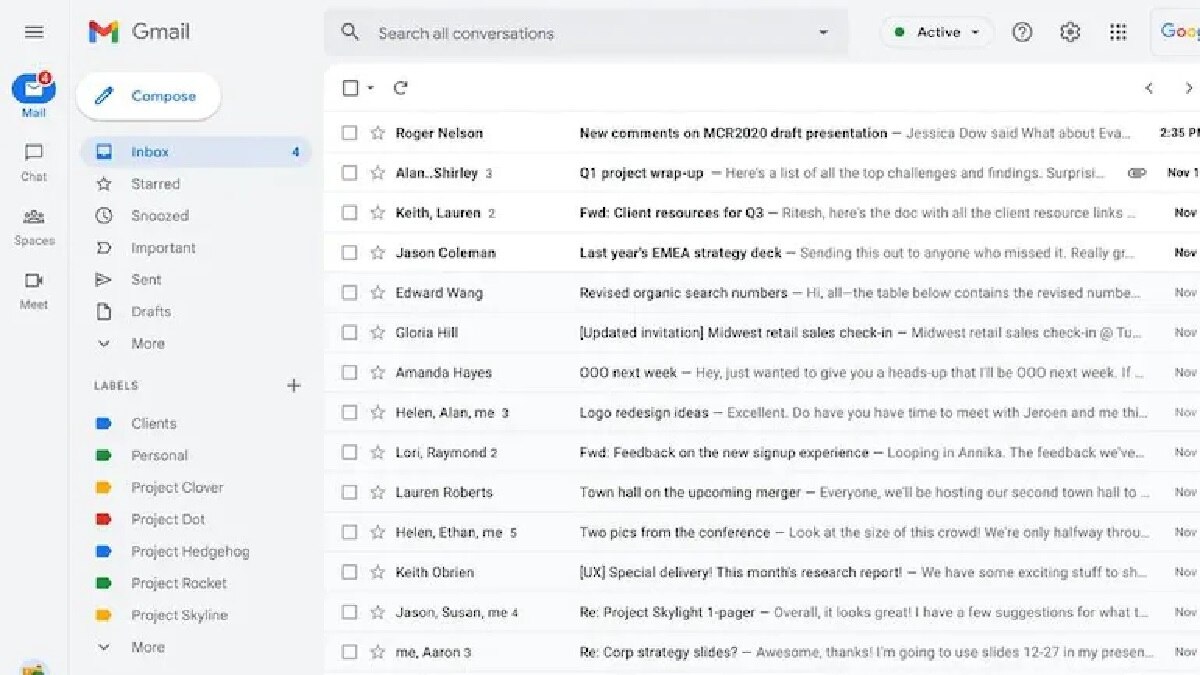Expand More under the labels list
This screenshot has height=675, width=1200.
coord(148,647)
